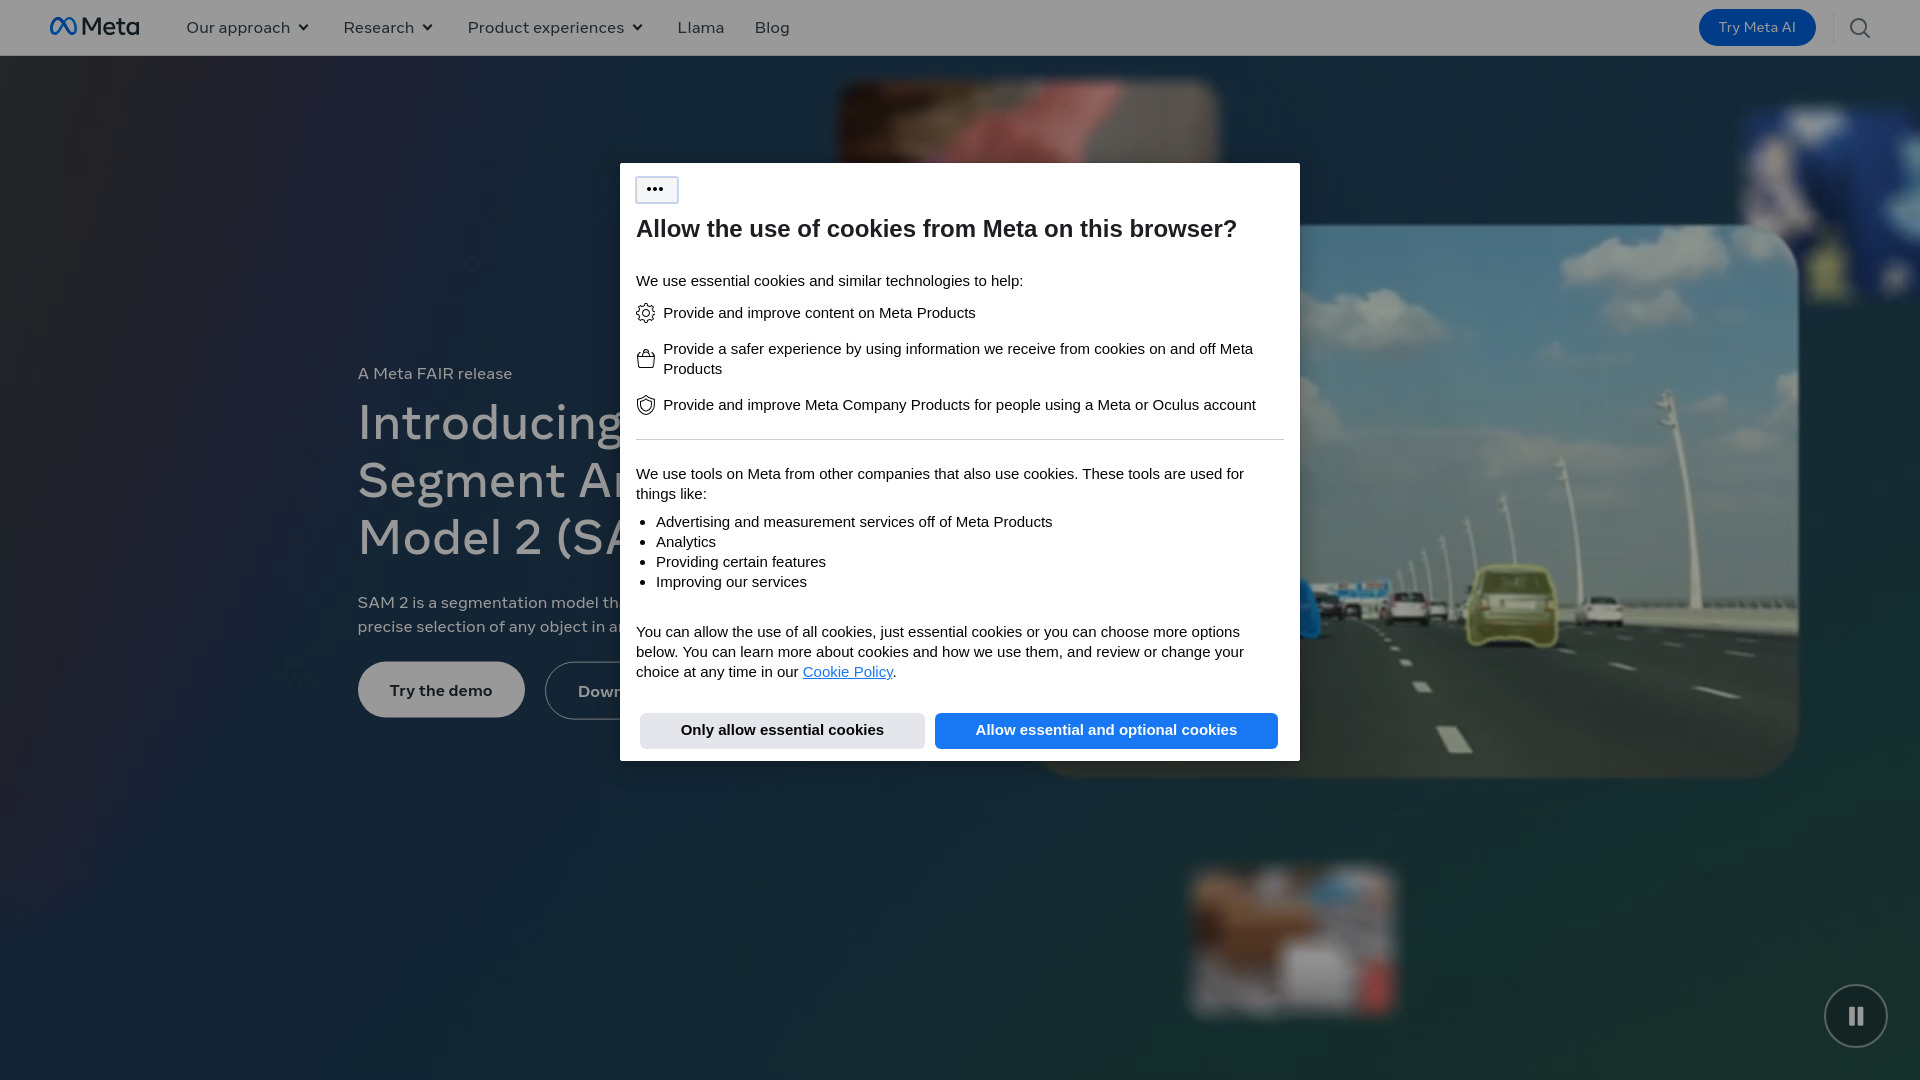Expand the 'Our approach' dropdown menu
This screenshot has width=1920, height=1080.
[x=248, y=28]
